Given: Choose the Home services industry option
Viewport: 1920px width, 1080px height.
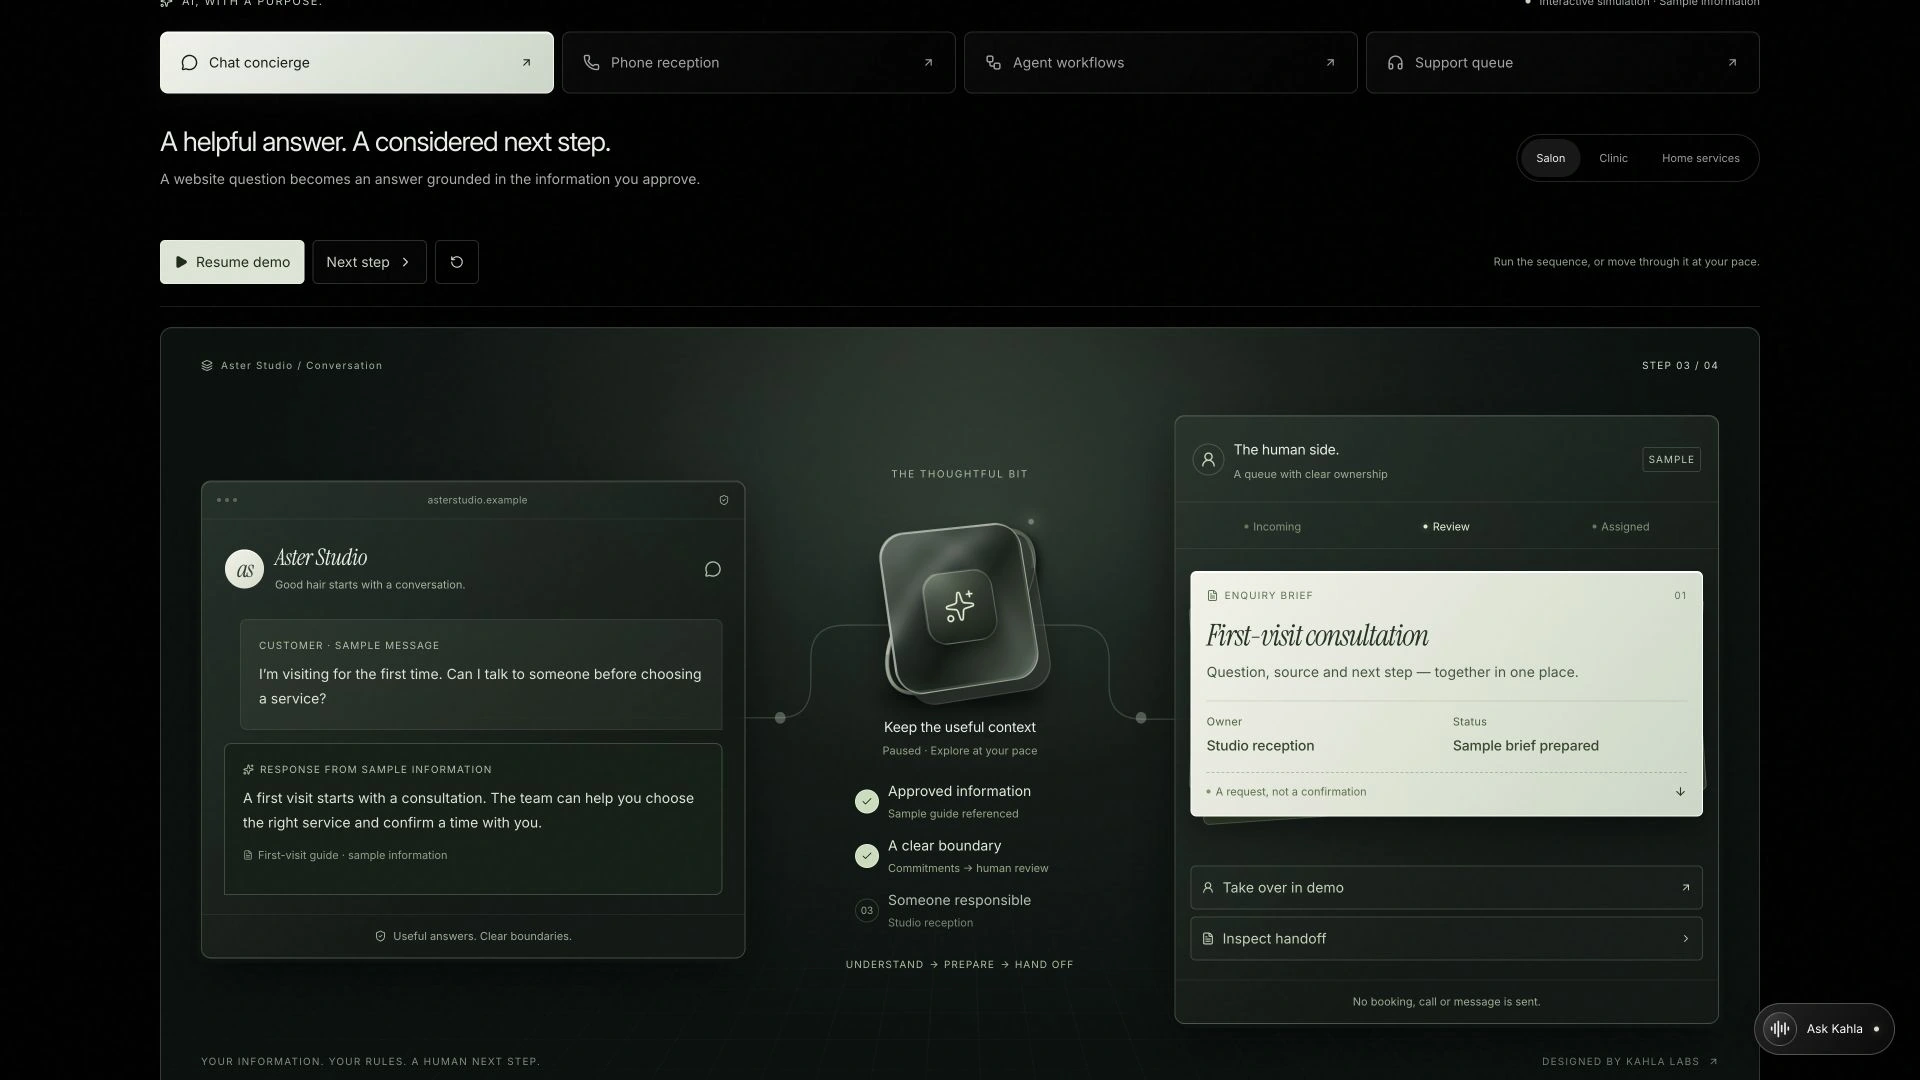Looking at the screenshot, I should (x=1700, y=158).
